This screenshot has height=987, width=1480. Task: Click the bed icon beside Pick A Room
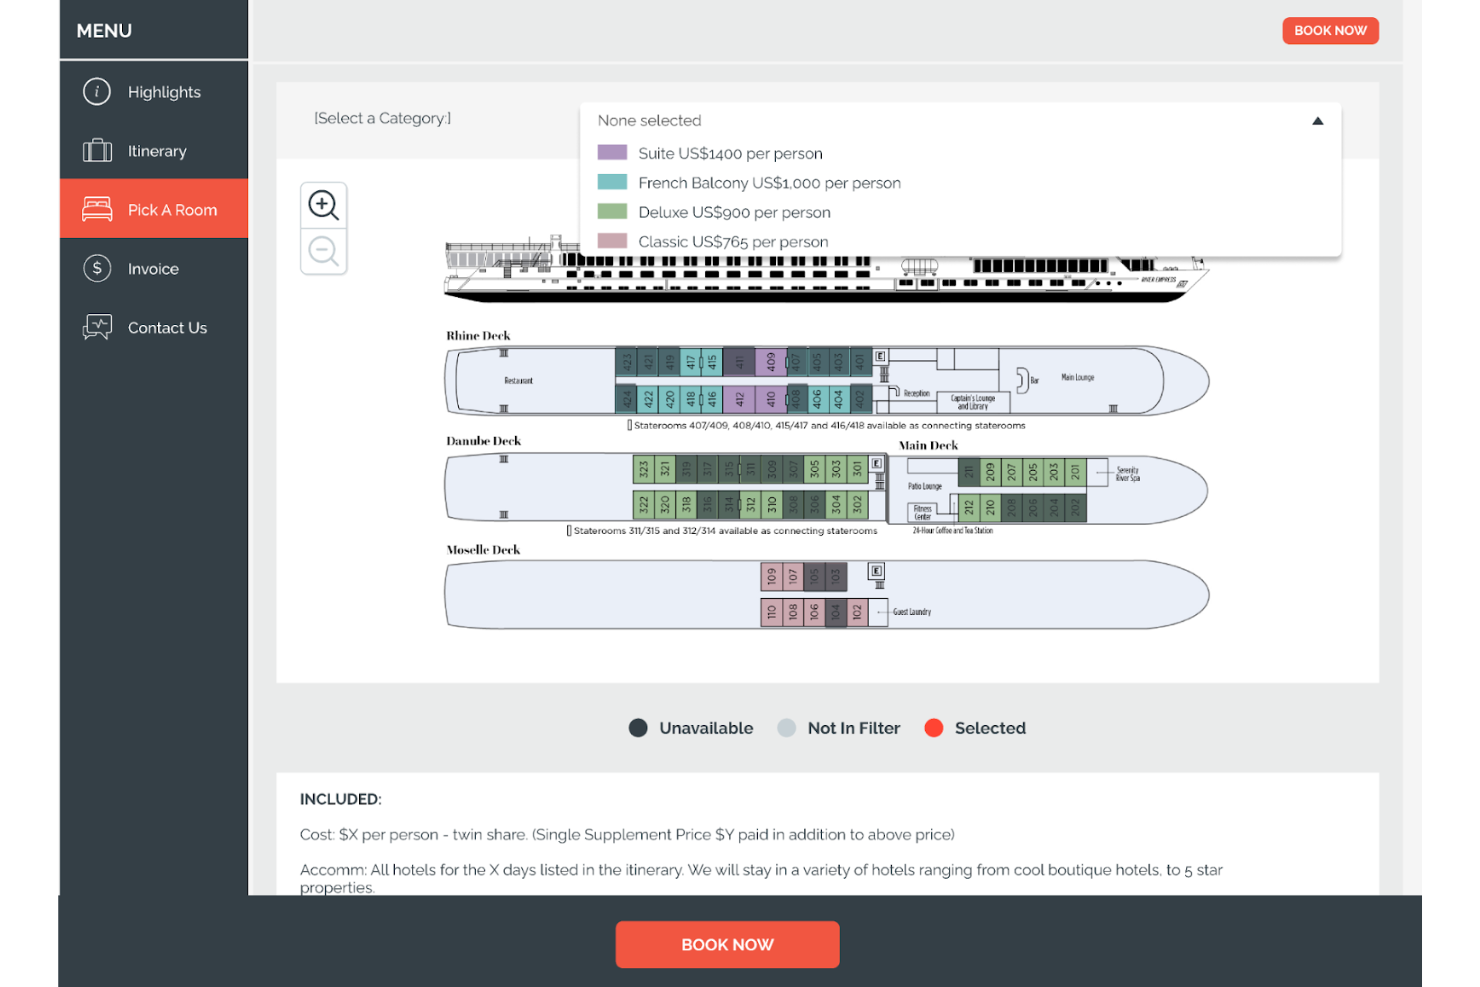[x=97, y=209]
